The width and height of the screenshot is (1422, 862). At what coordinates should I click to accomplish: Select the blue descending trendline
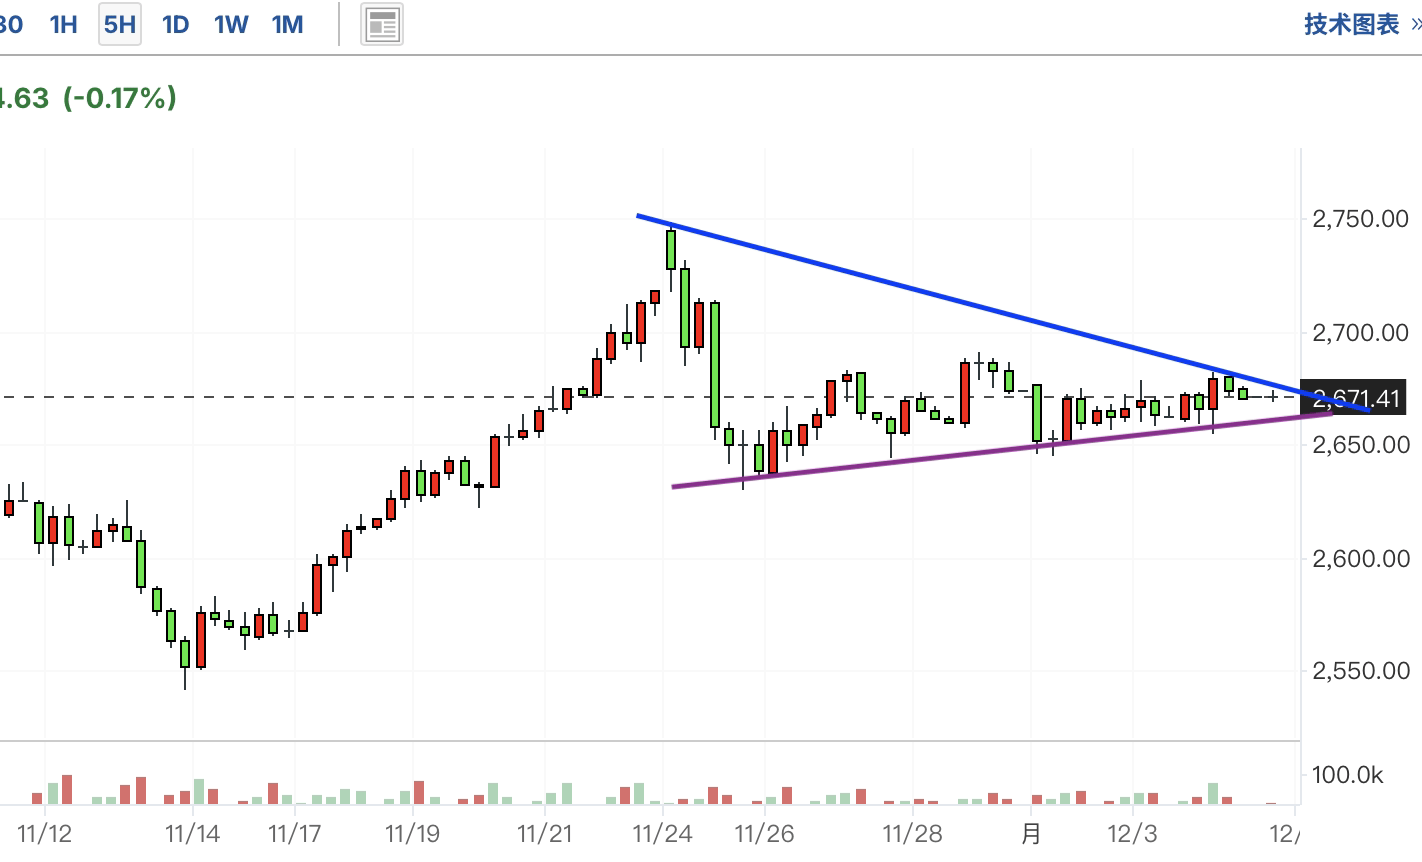coord(1003,312)
